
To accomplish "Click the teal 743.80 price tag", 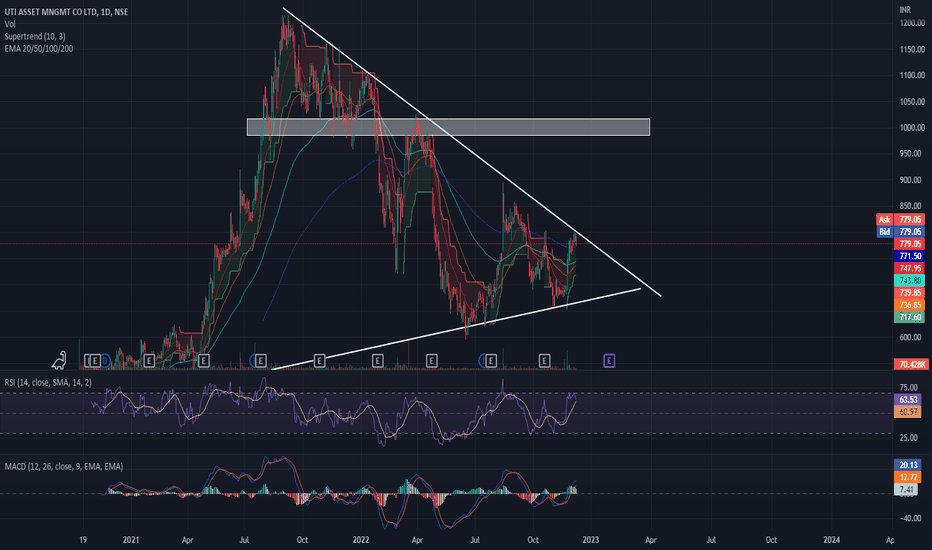I will click(909, 281).
